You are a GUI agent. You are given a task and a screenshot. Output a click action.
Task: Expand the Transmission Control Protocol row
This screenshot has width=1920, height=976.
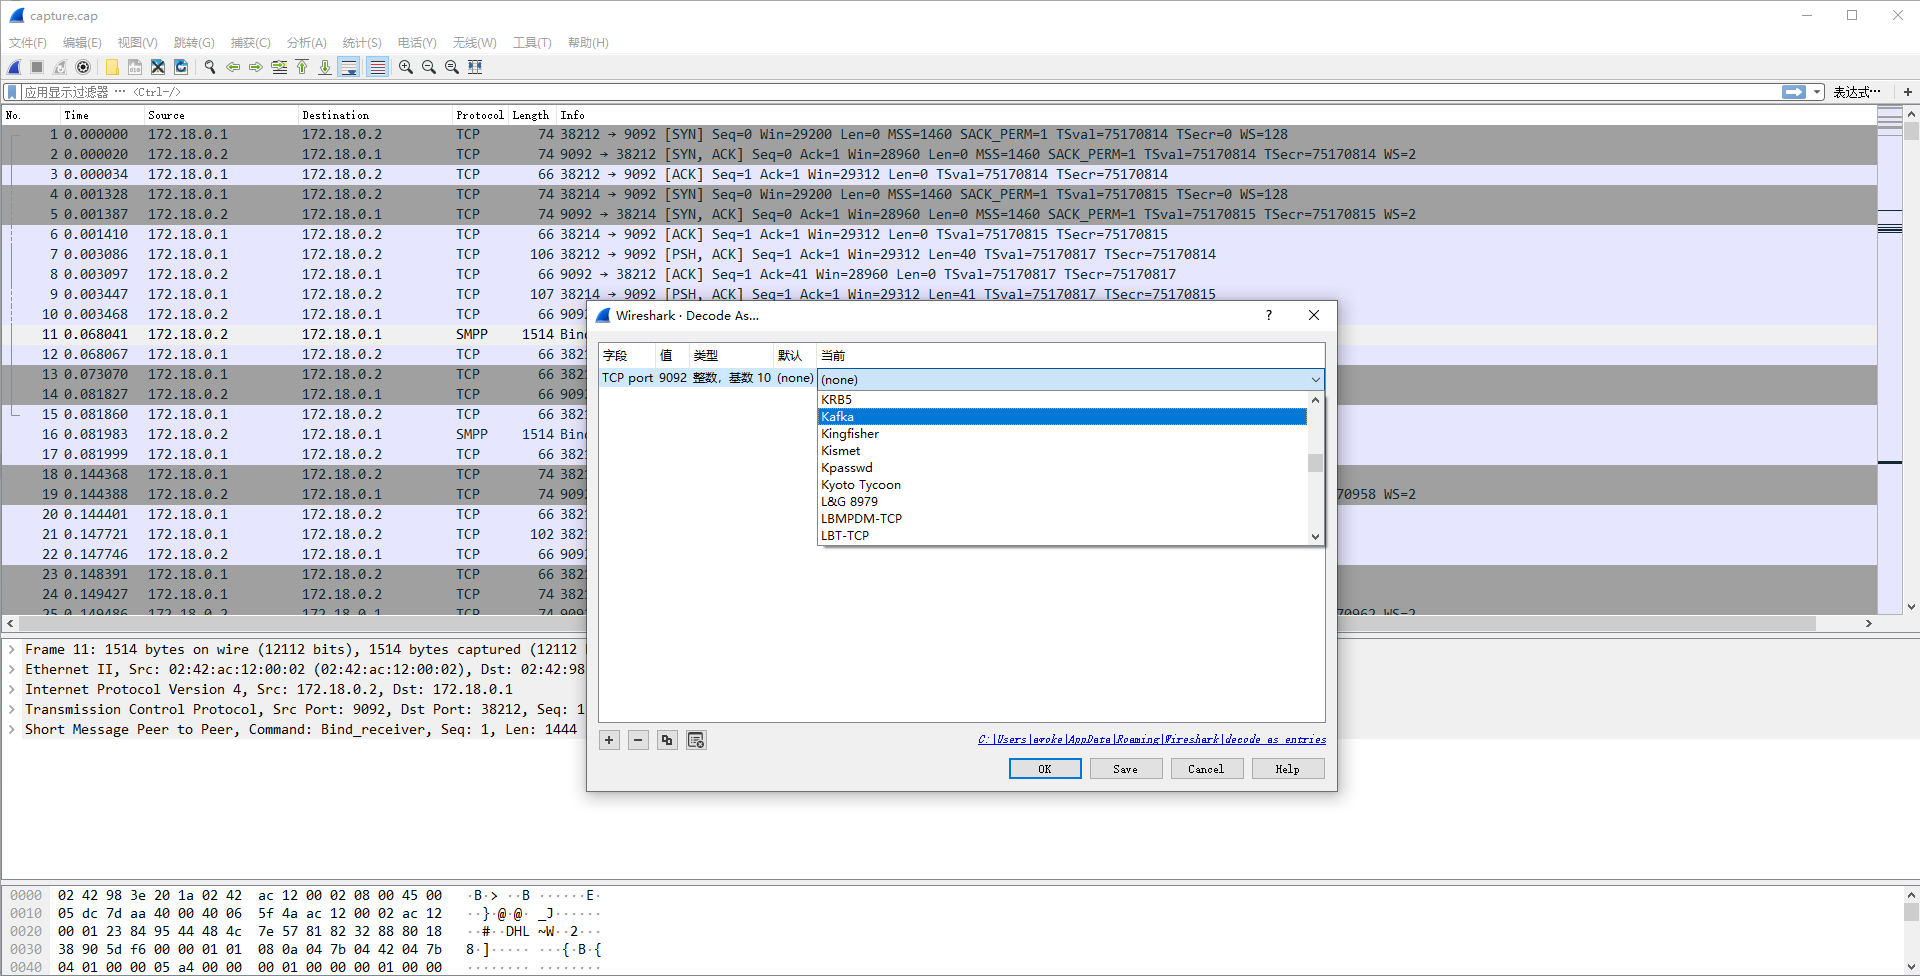click(12, 710)
